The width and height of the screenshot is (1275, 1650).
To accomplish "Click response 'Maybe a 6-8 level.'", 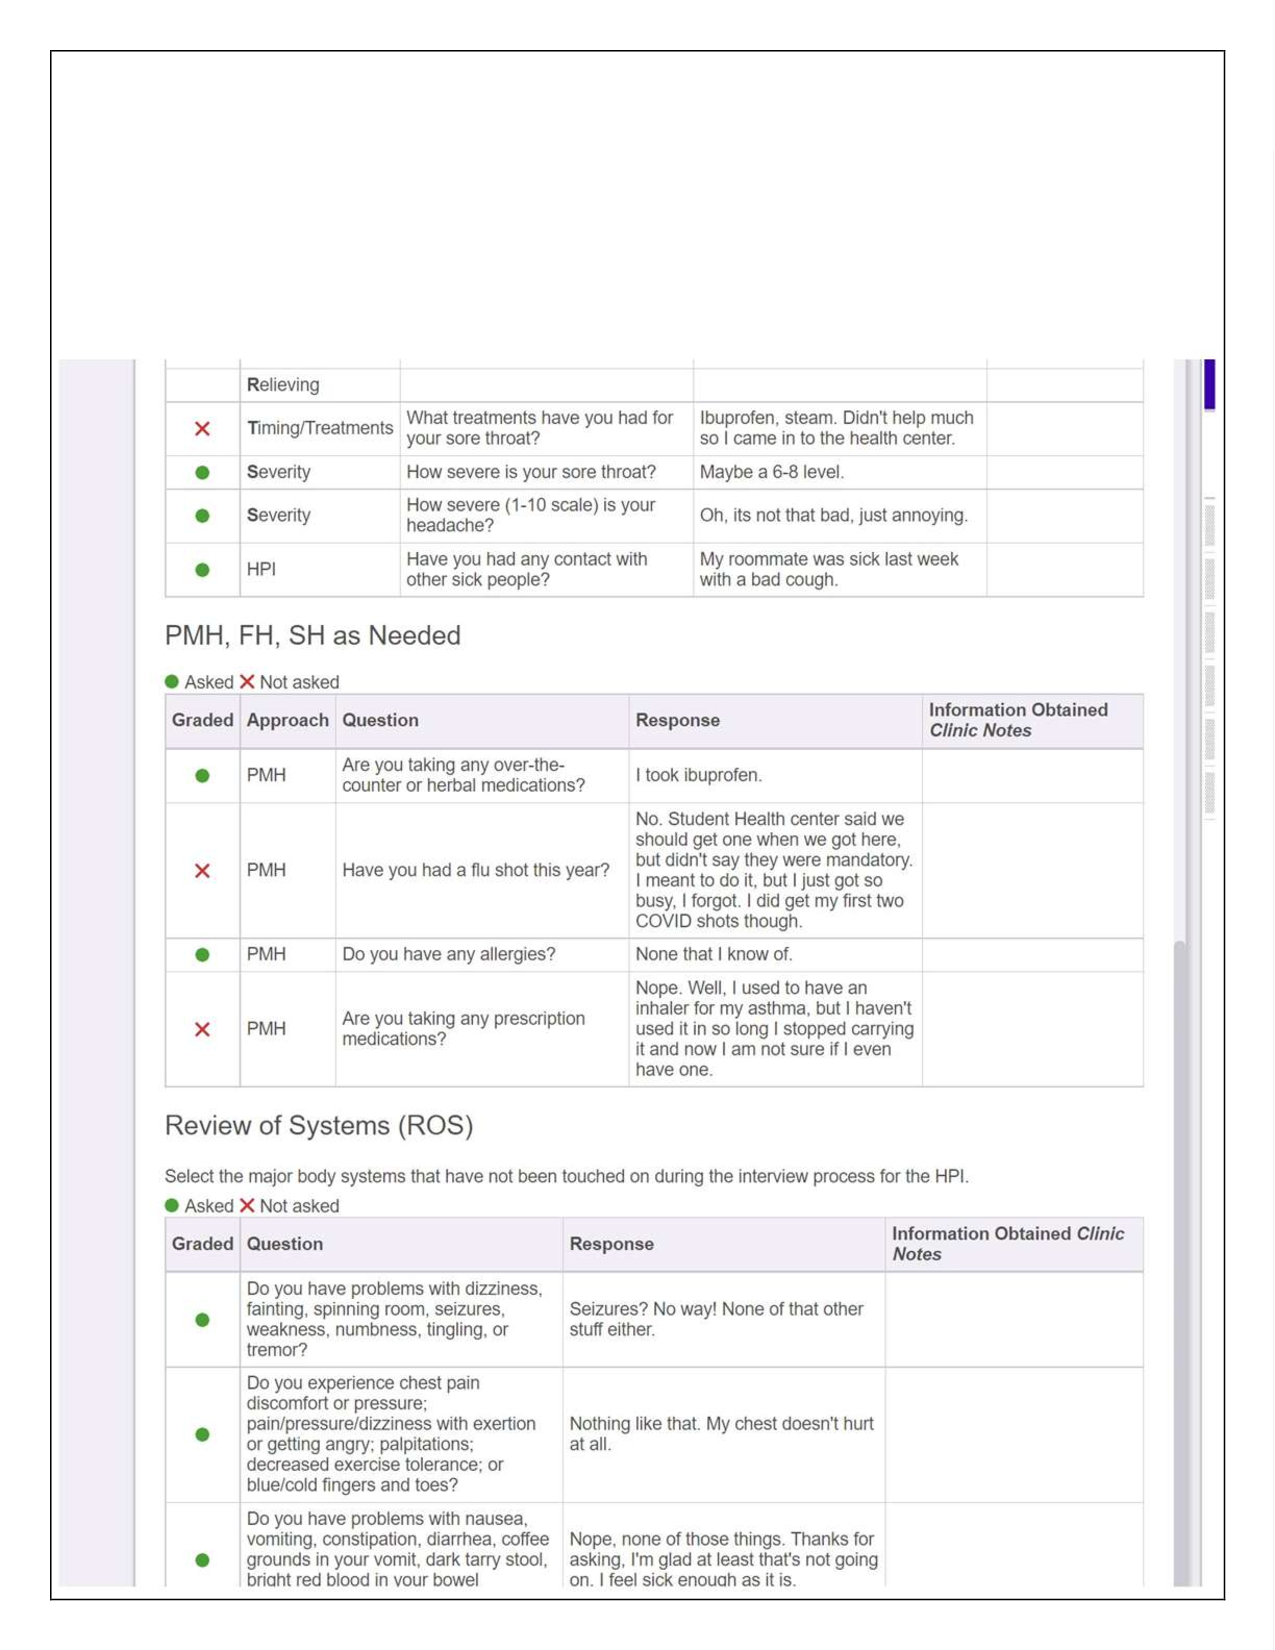I will 772,472.
